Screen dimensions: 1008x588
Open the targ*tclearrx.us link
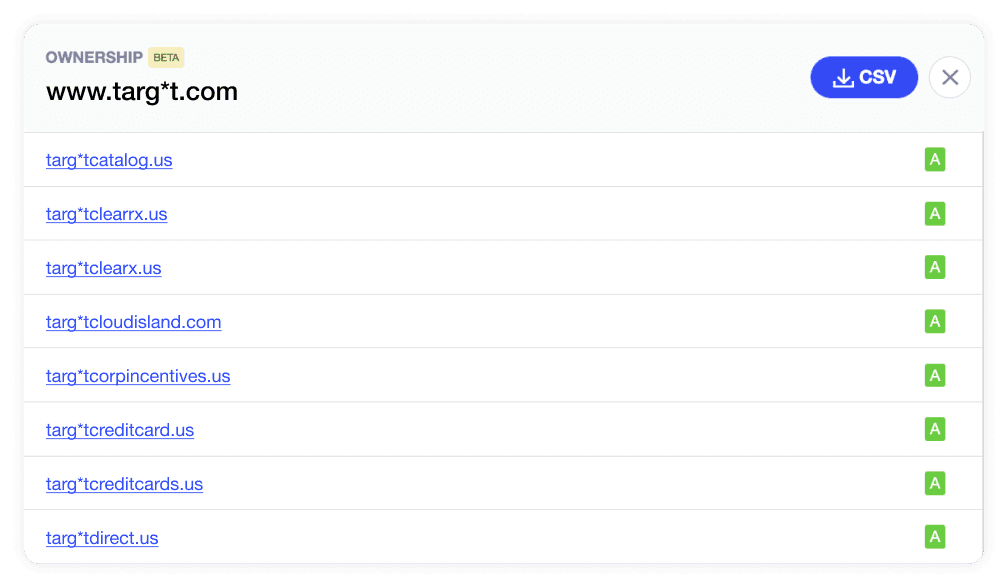click(106, 214)
